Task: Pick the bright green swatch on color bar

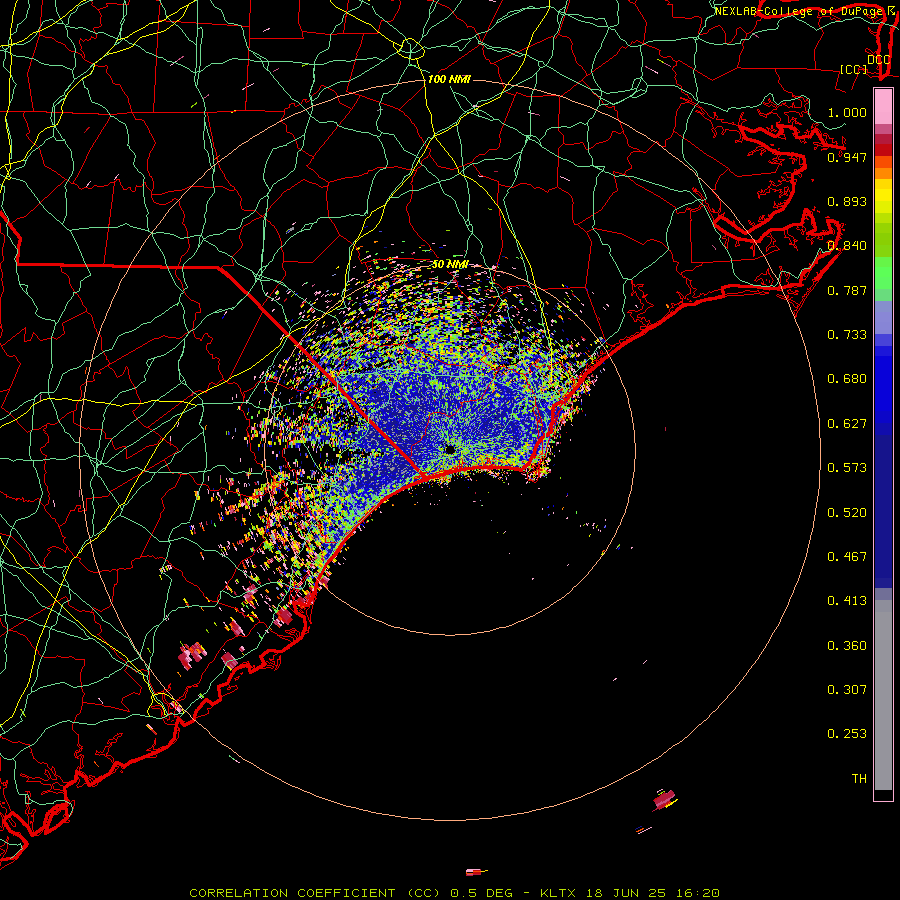Action: pyautogui.click(x=883, y=273)
